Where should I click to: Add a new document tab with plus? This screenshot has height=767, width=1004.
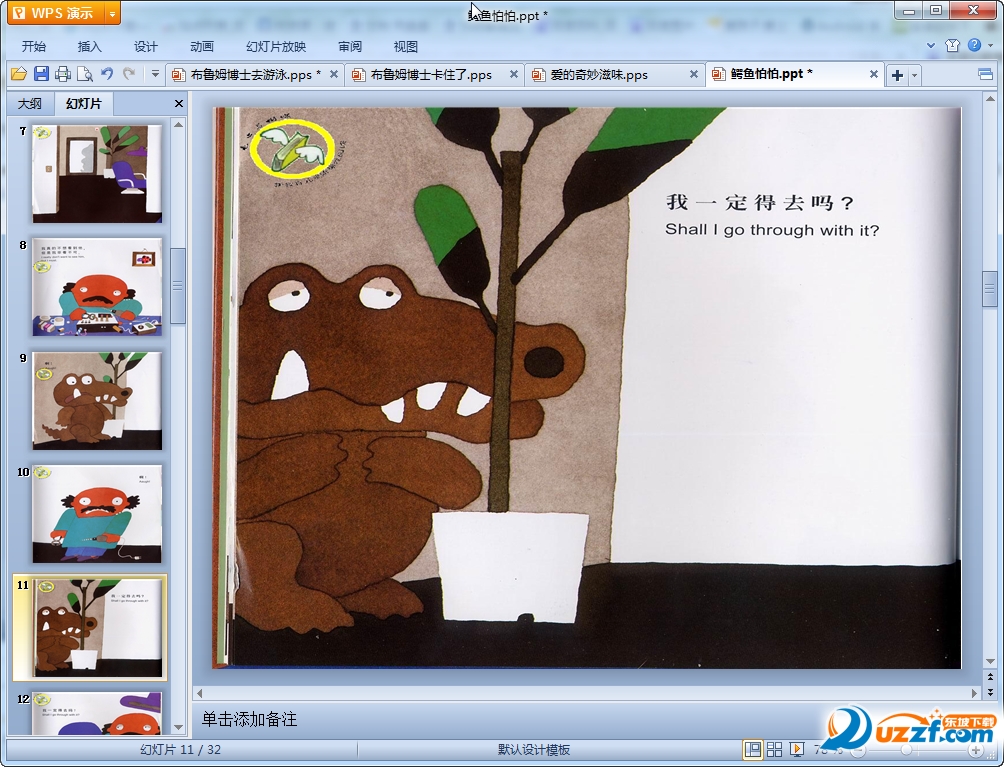[897, 75]
